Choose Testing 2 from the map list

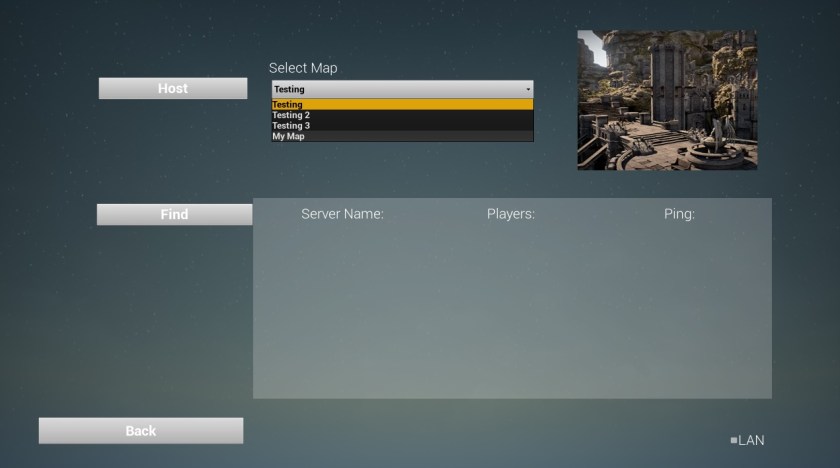tap(401, 115)
